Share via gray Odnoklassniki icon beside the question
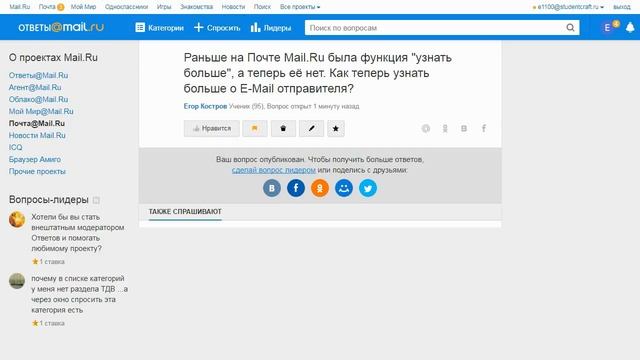 [x=445, y=129]
